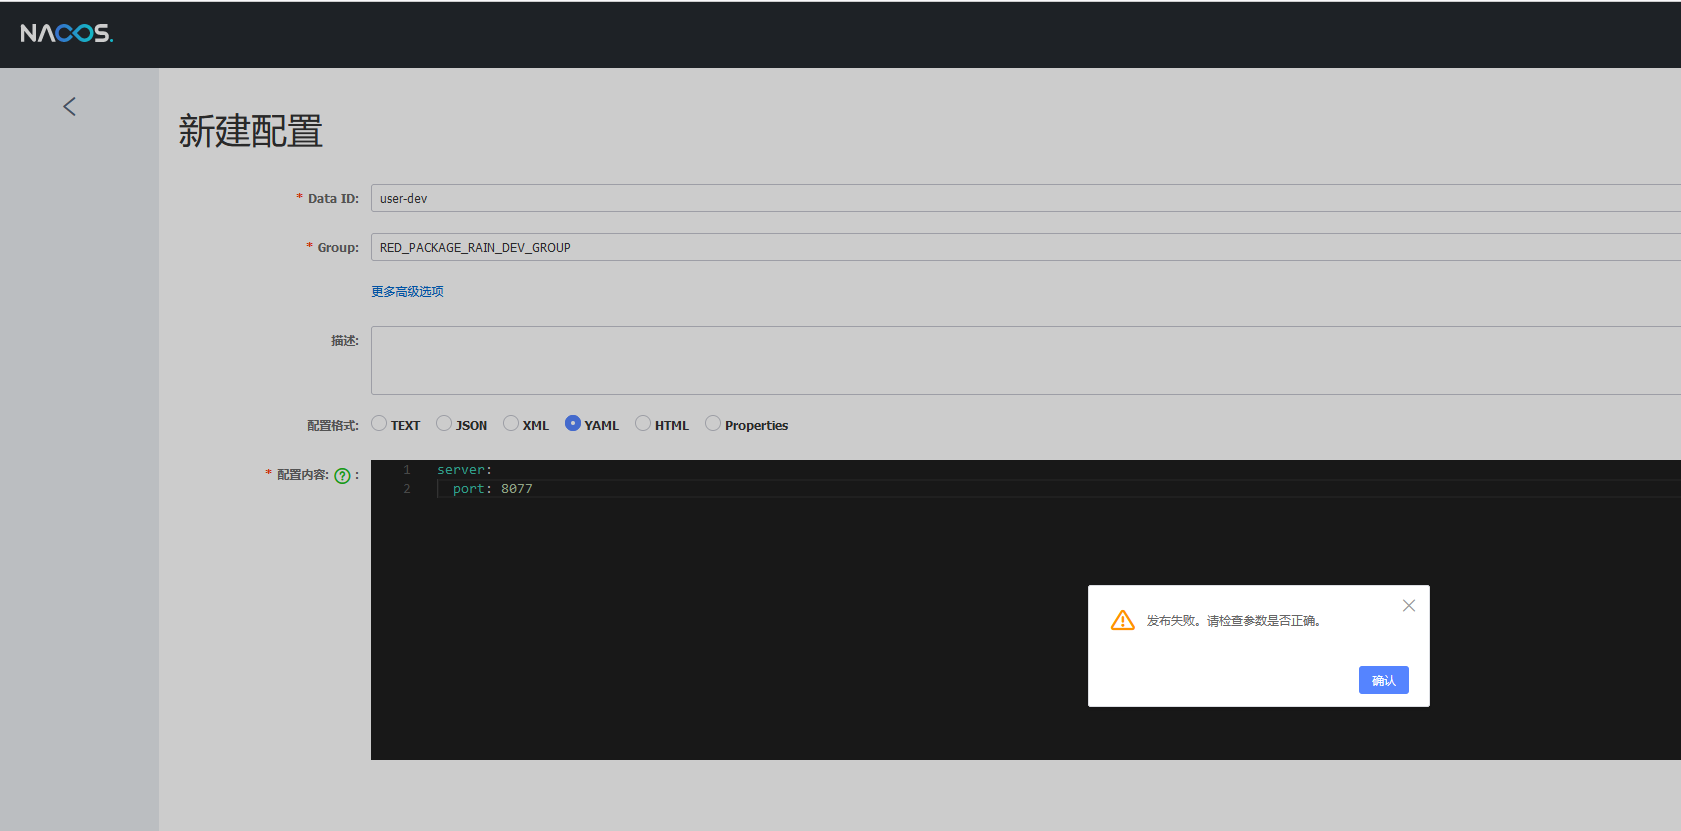Click the 'server:' line in editor
Screen dimensions: 1681x831
(x=465, y=470)
